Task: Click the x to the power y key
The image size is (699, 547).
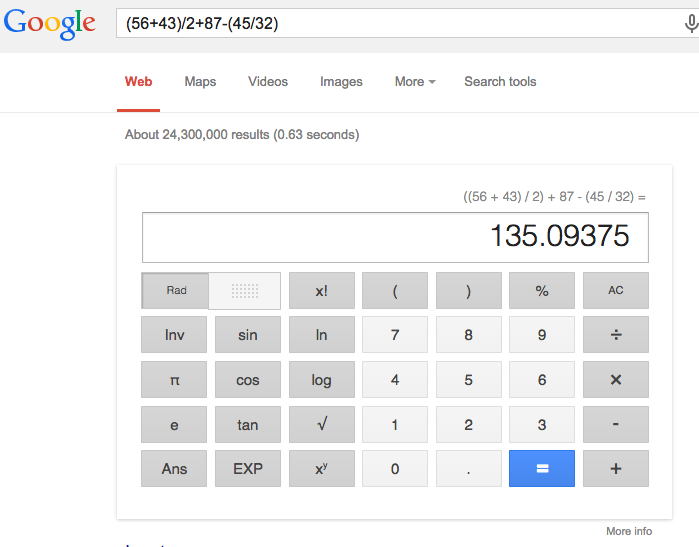Action: [x=322, y=469]
